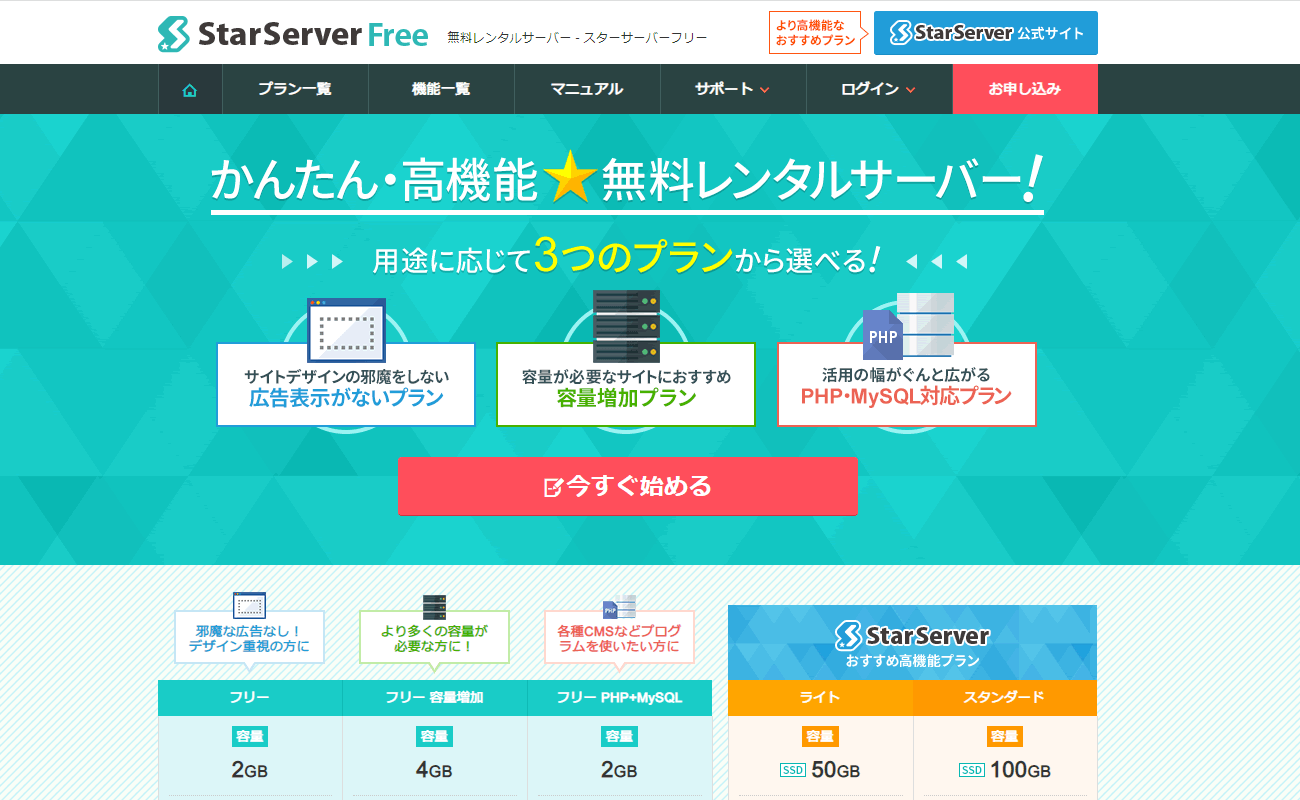Click the browser window icon above ad-free plan
1300x800 pixels.
click(x=346, y=329)
